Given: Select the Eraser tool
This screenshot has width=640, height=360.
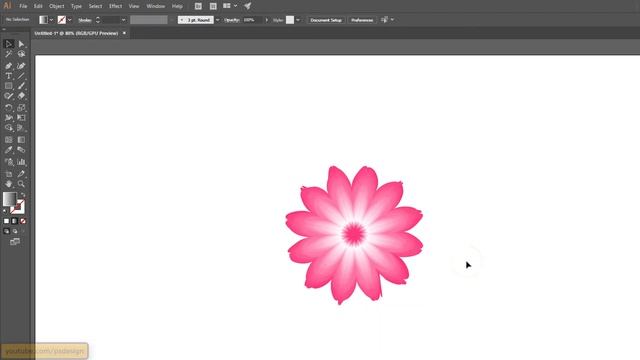Looking at the screenshot, I should (21, 96).
